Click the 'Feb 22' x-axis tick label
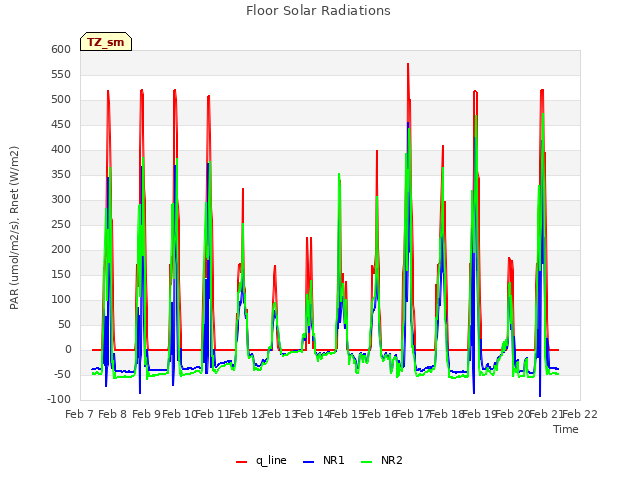640x480 pixels. coord(580,414)
